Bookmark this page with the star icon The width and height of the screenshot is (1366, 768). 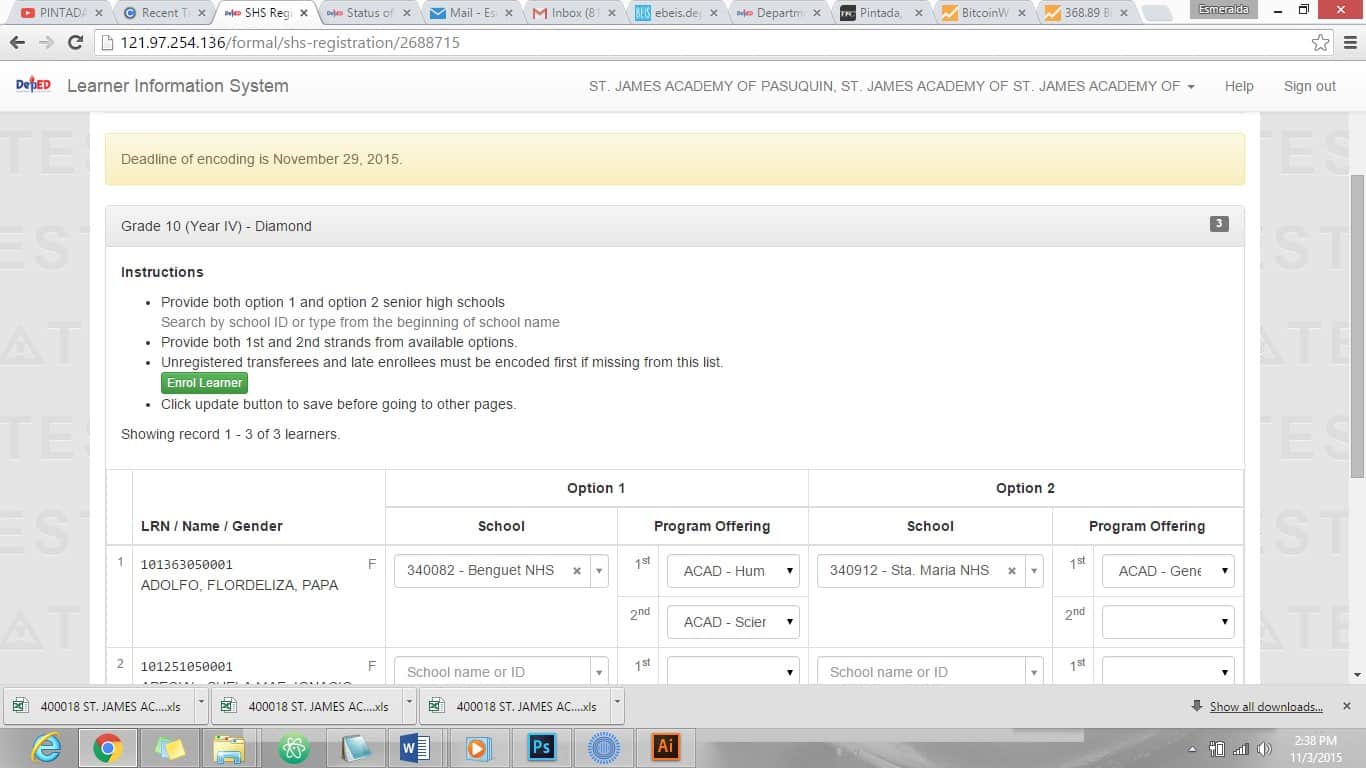point(1321,43)
